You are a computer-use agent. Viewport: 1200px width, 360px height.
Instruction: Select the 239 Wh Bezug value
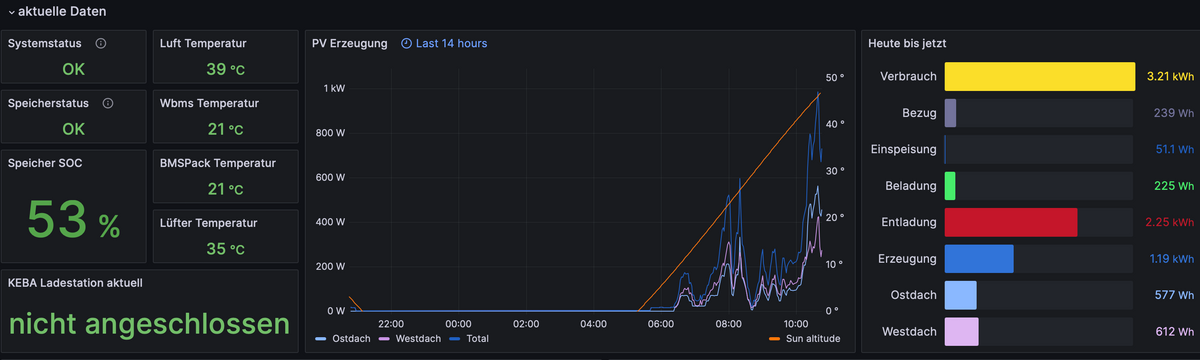pos(1173,113)
